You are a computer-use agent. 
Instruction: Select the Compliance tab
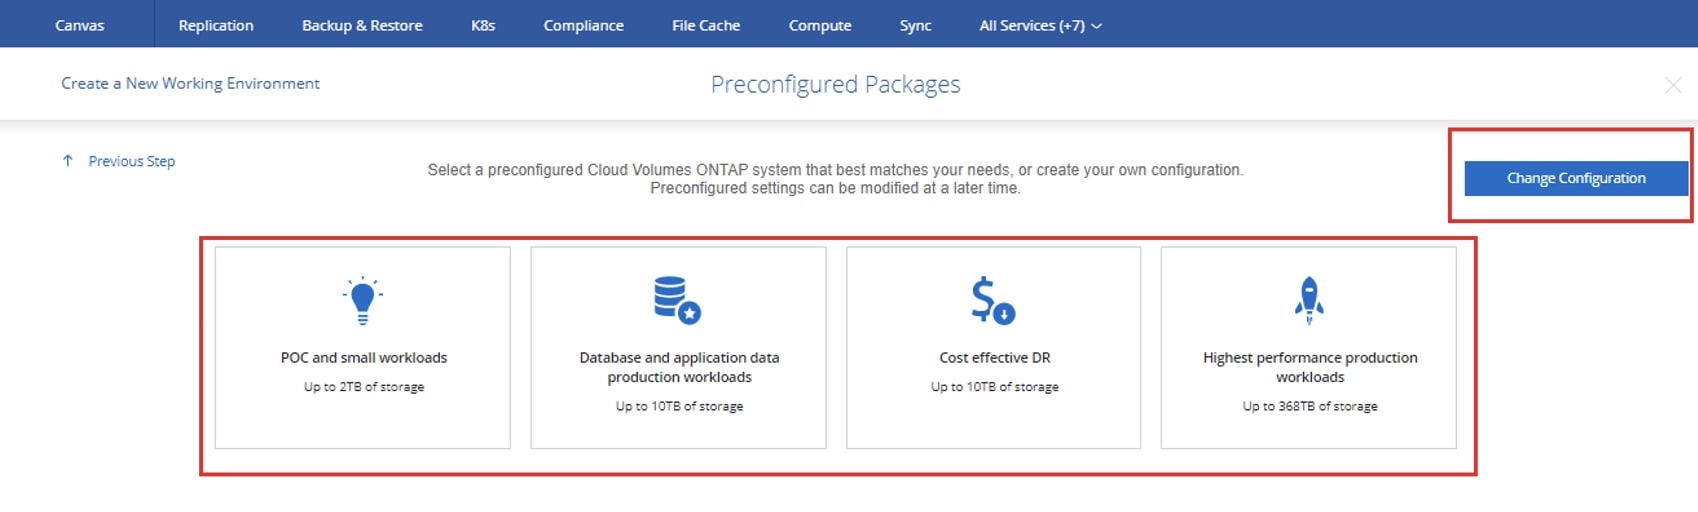[x=583, y=26]
